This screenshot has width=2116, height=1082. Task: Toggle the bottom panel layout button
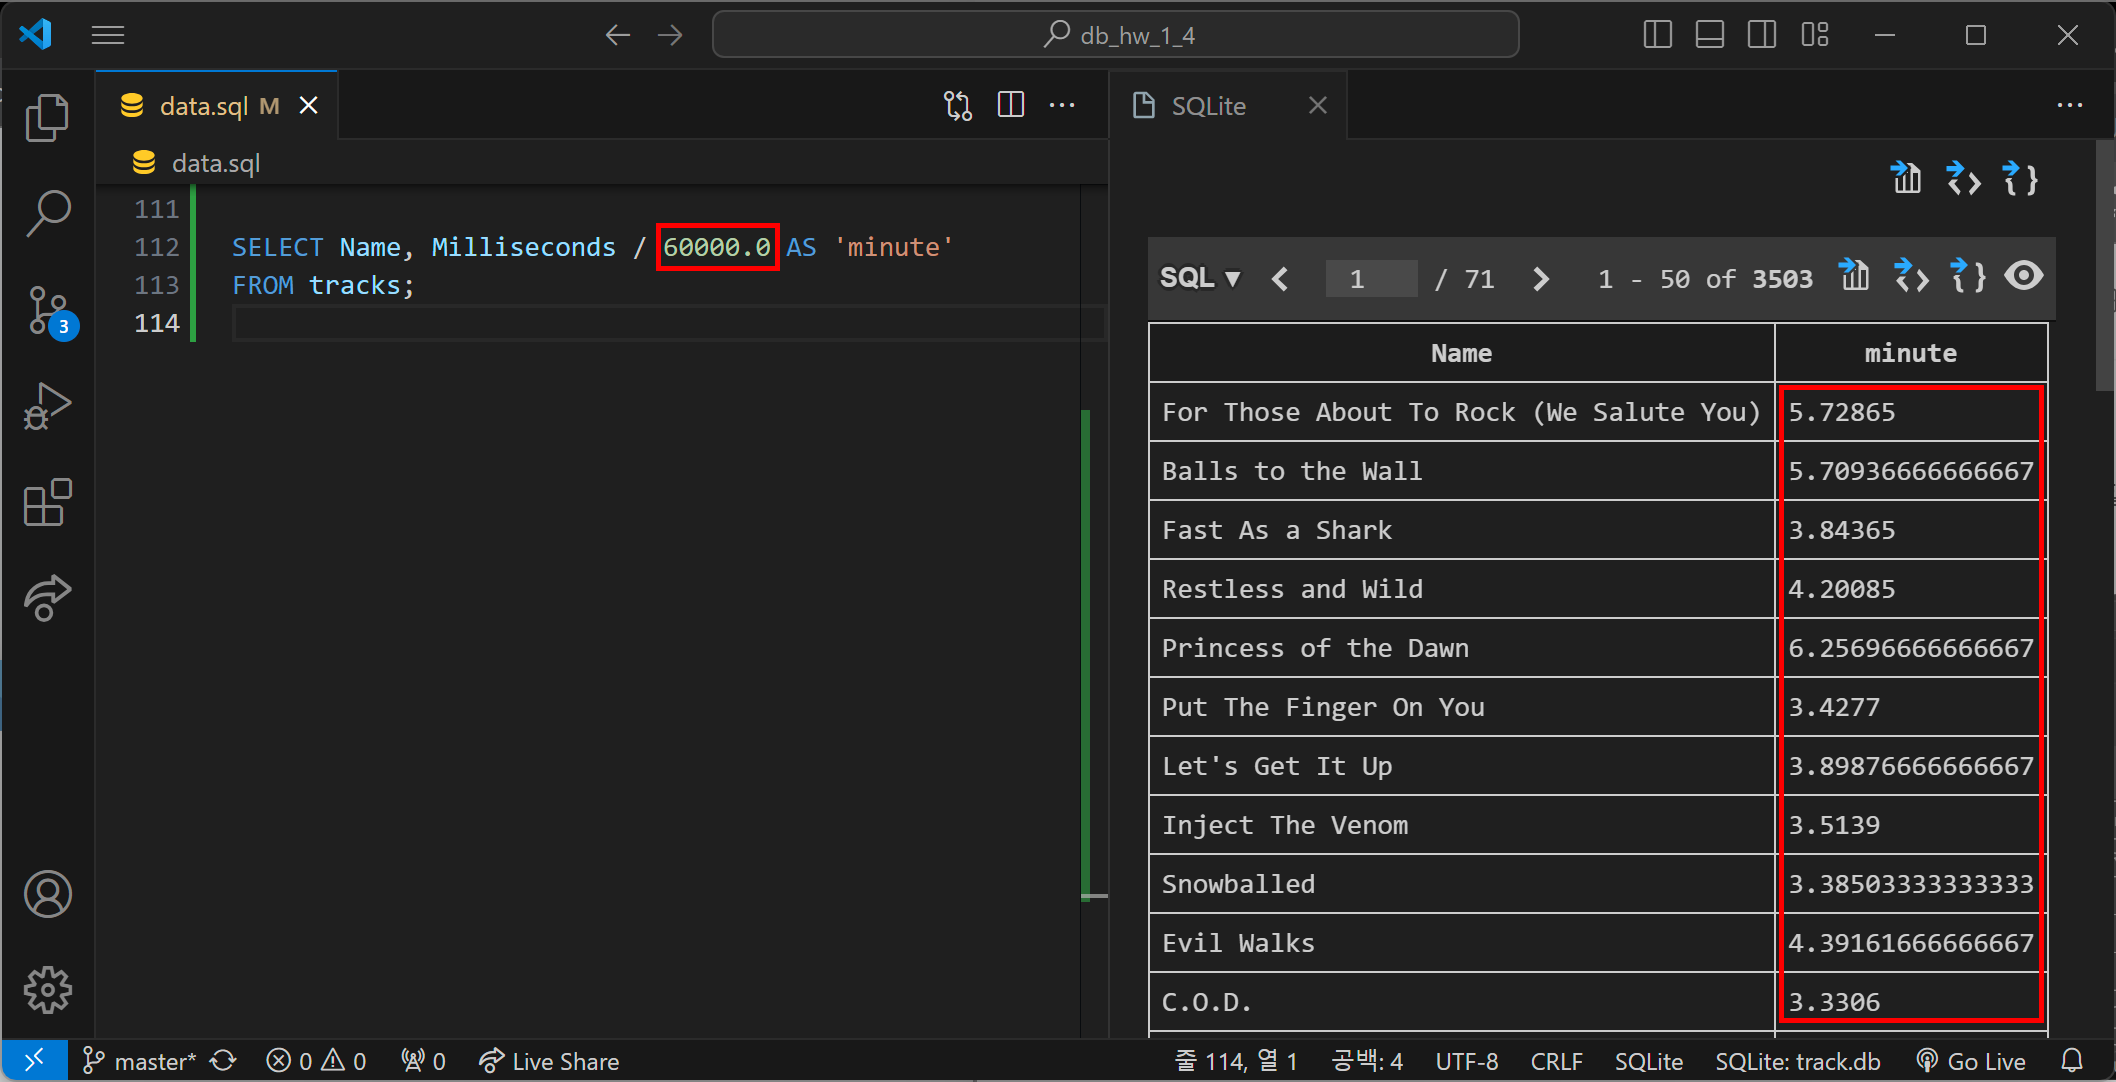coord(1709,35)
